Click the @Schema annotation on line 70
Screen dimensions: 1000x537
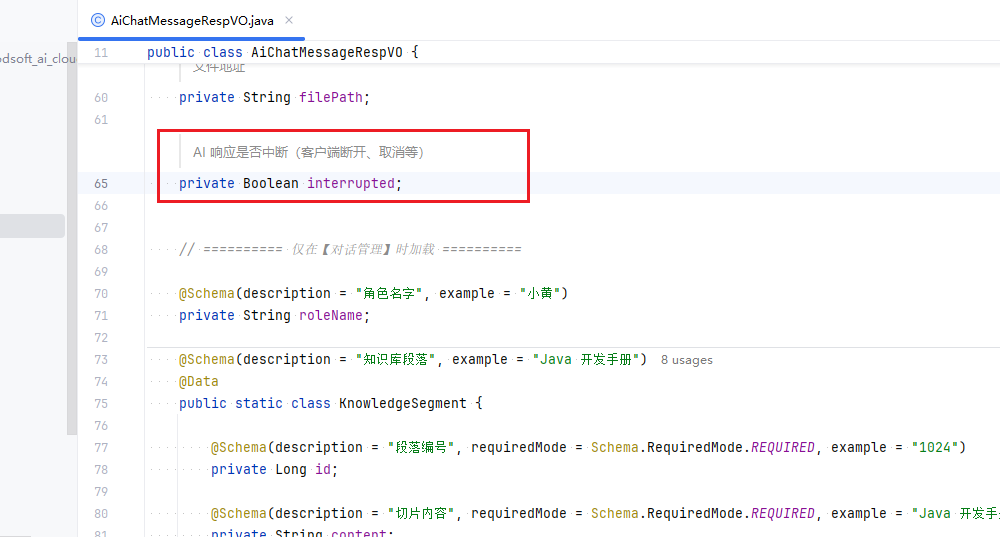point(207,293)
